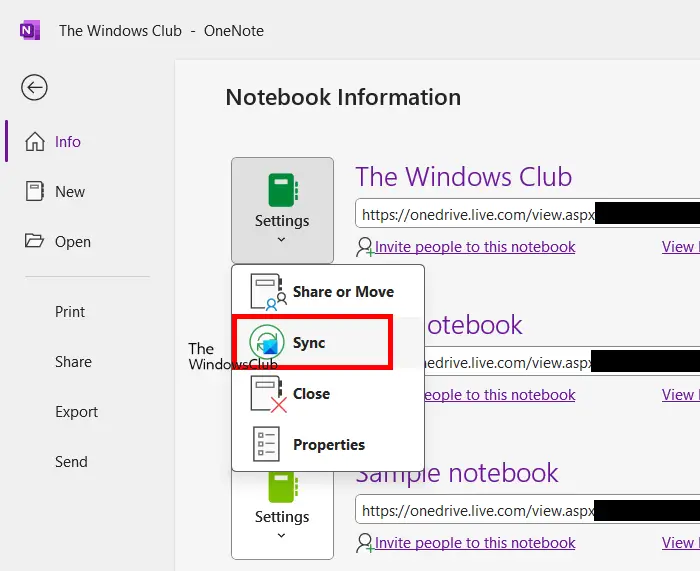This screenshot has height=571, width=700.
Task: Click the Close notebook icon with red X
Action: [x=268, y=394]
